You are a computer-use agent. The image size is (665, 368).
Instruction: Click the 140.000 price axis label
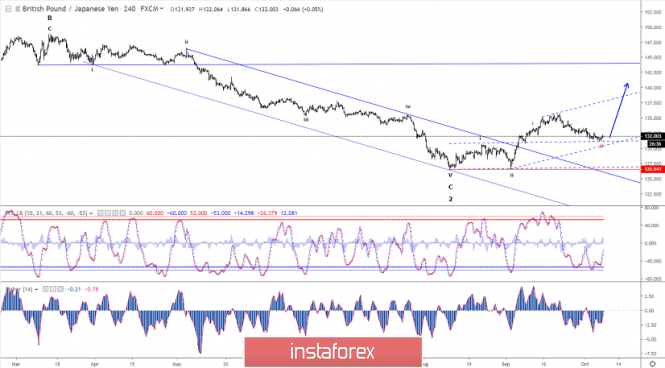(653, 88)
